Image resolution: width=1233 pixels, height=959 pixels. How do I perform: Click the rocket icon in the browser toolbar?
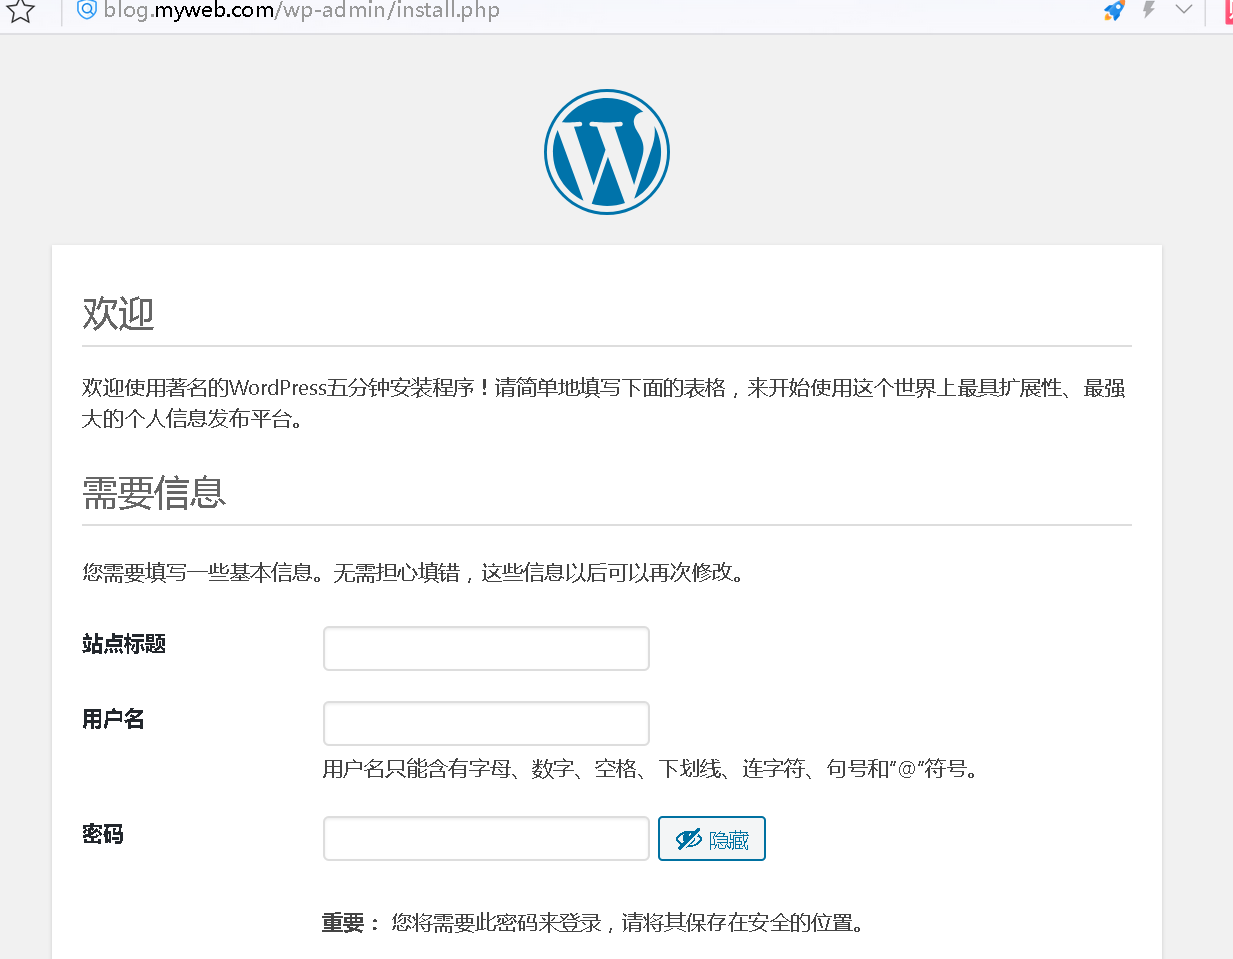(1114, 11)
